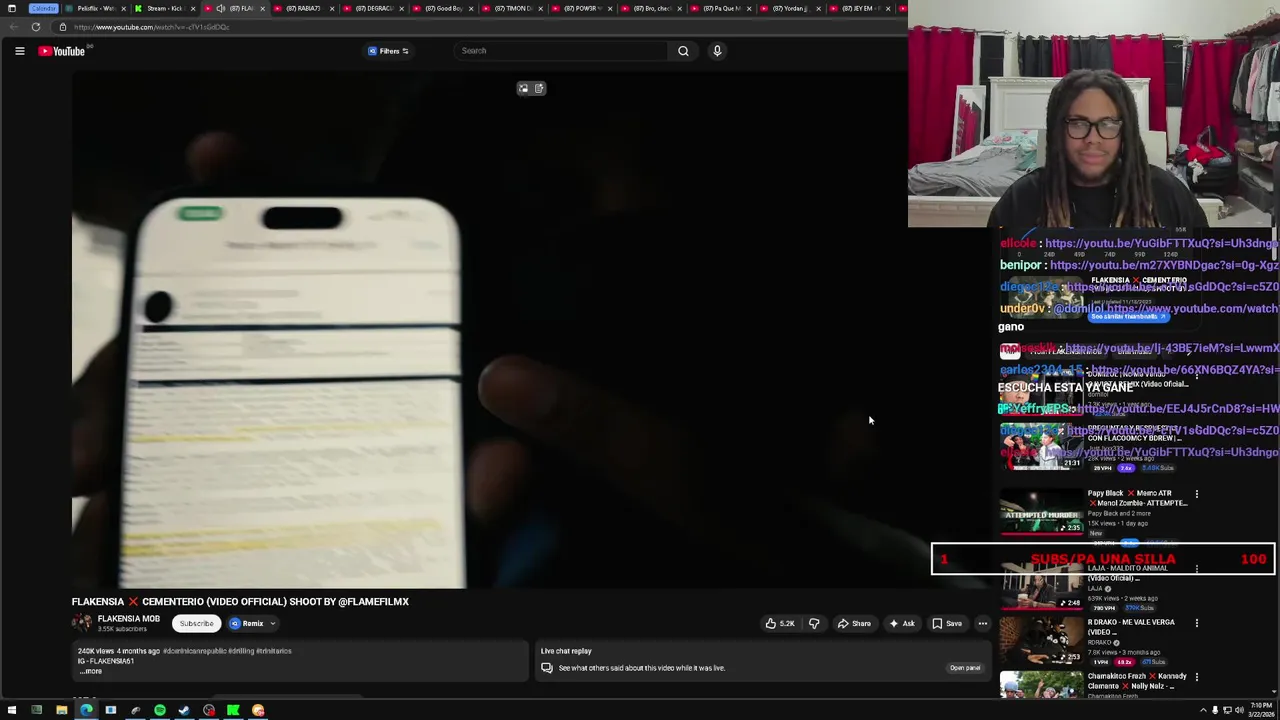Open the LAJA - MALDITO ANIMAL video thumbnail

(x=1041, y=586)
